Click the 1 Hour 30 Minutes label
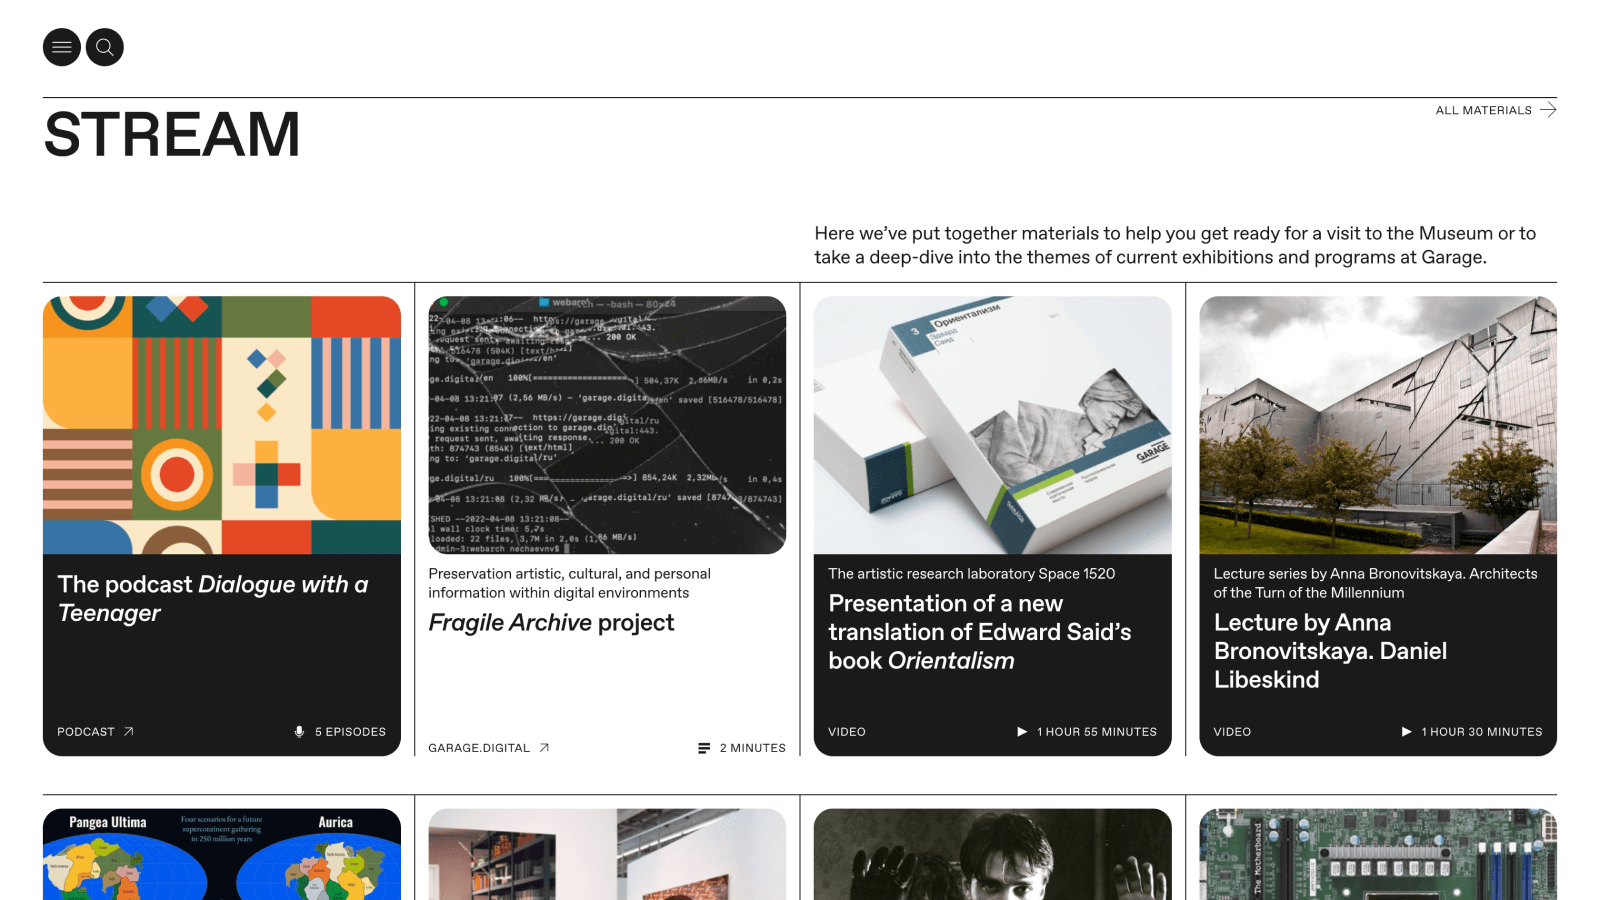Viewport: 1600px width, 900px height. tap(1482, 732)
